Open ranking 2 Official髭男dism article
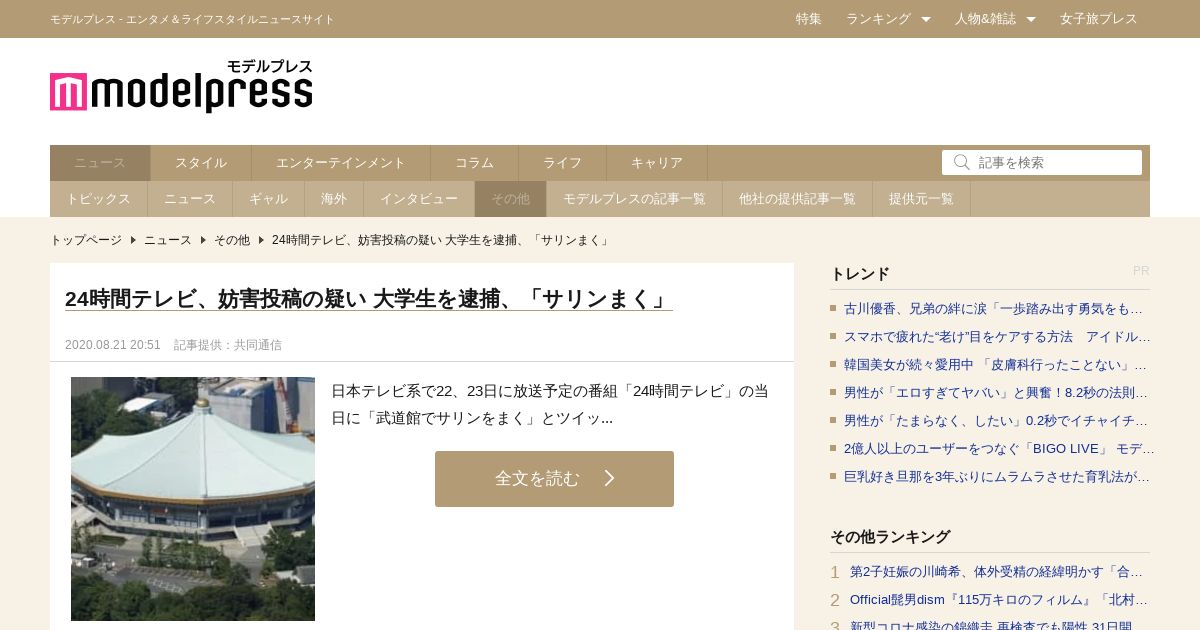Image resolution: width=1200 pixels, height=630 pixels. pyautogui.click(x=999, y=600)
